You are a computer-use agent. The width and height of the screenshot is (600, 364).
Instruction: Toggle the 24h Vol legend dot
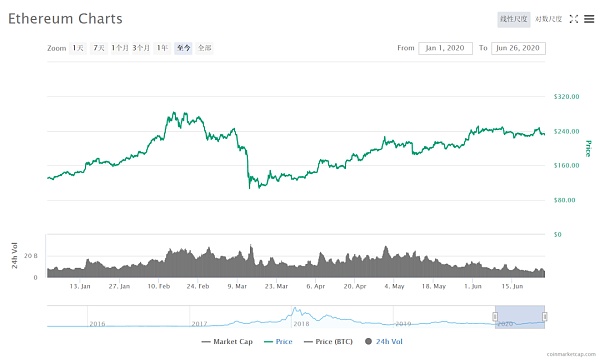coord(368,341)
